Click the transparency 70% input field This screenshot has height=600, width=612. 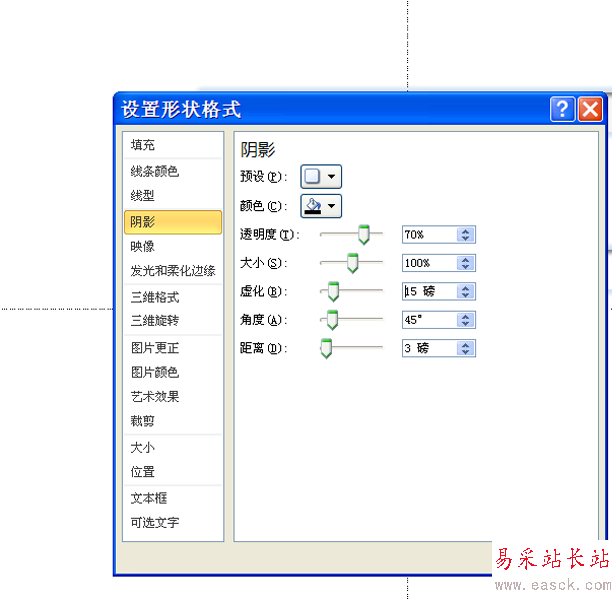tap(429, 235)
